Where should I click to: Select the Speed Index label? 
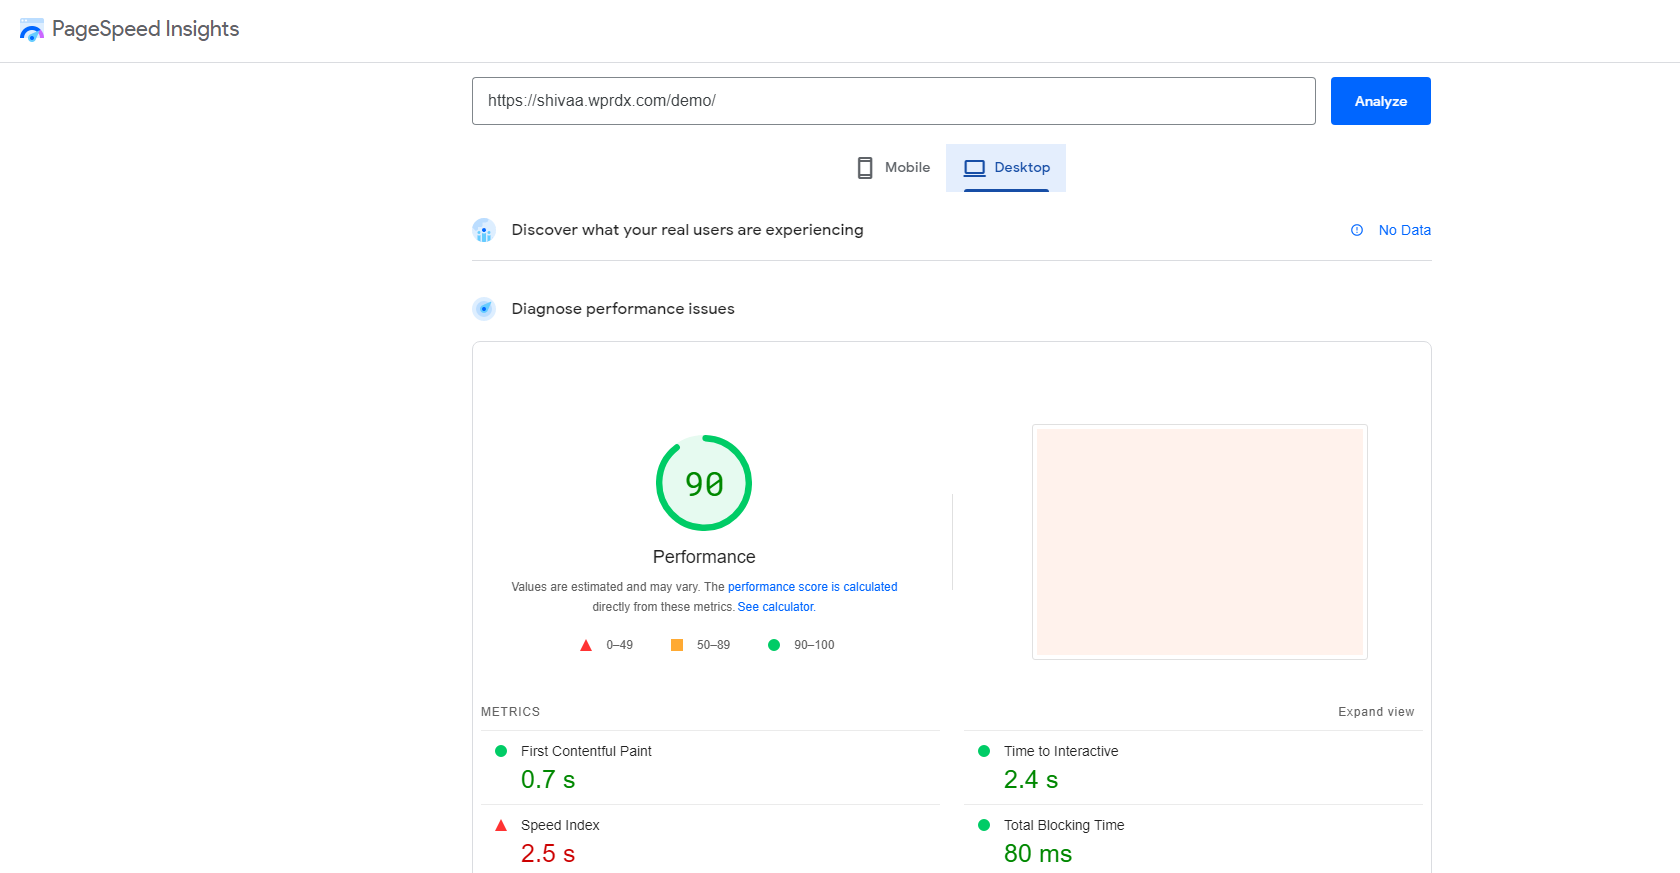(x=560, y=825)
